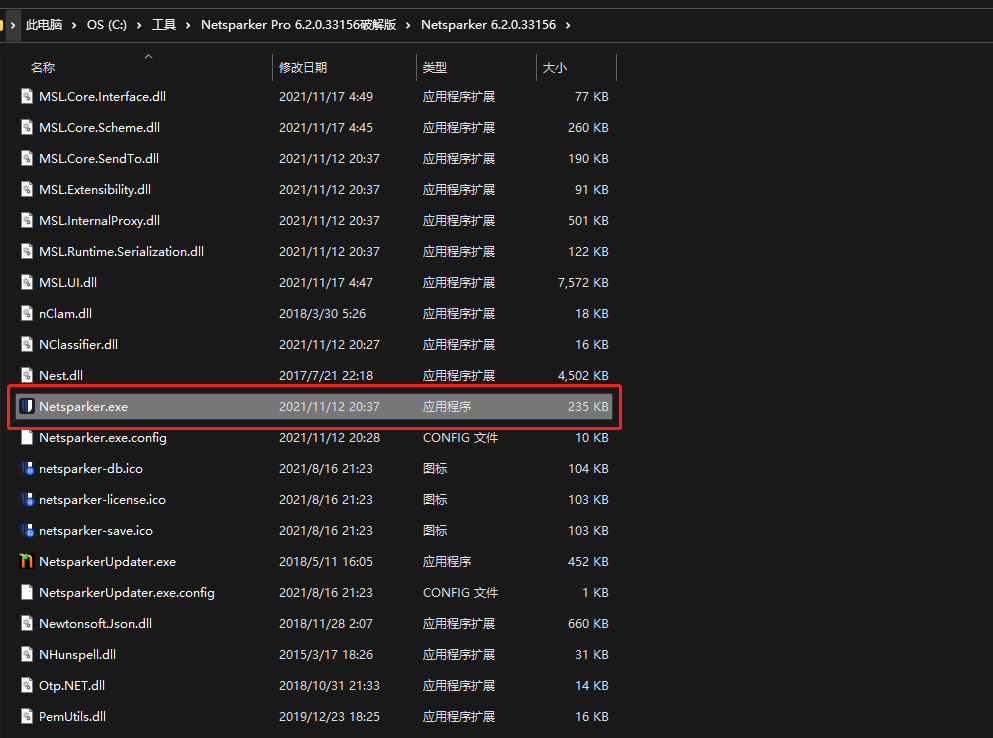Click the MSL.Core.SendTo.dll file icon
The height and width of the screenshot is (738, 993).
click(27, 158)
